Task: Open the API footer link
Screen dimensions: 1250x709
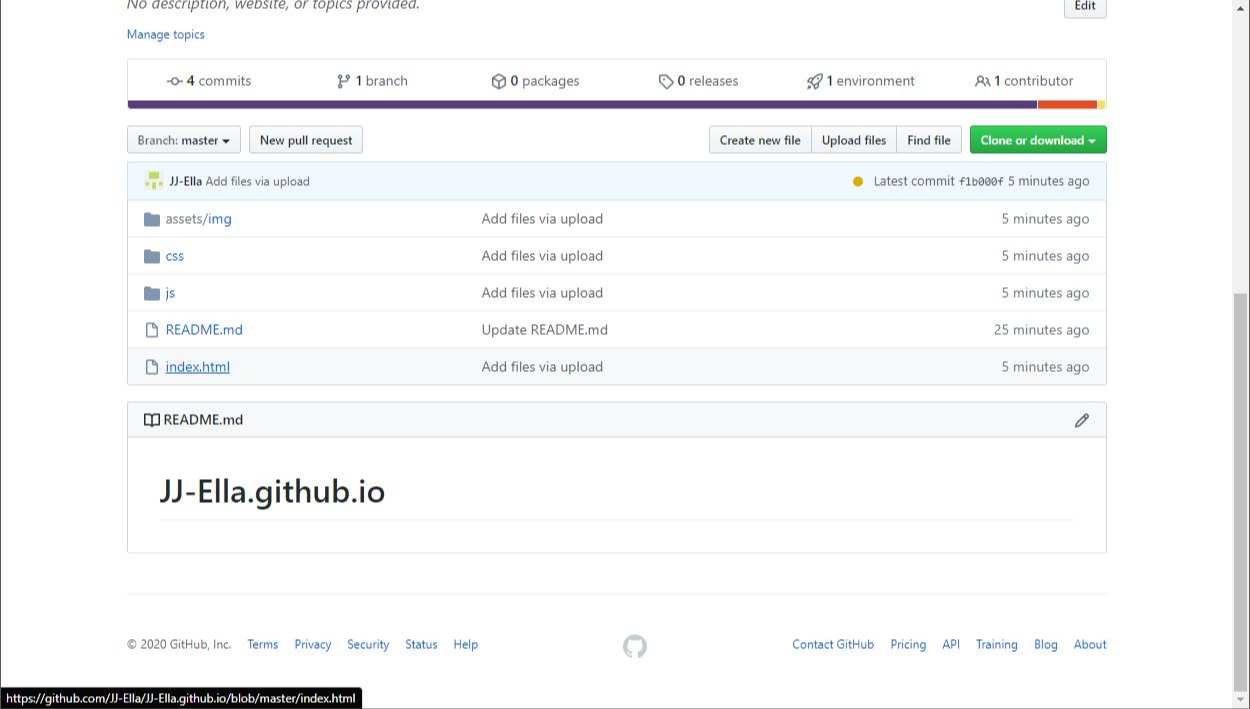Action: 951,645
